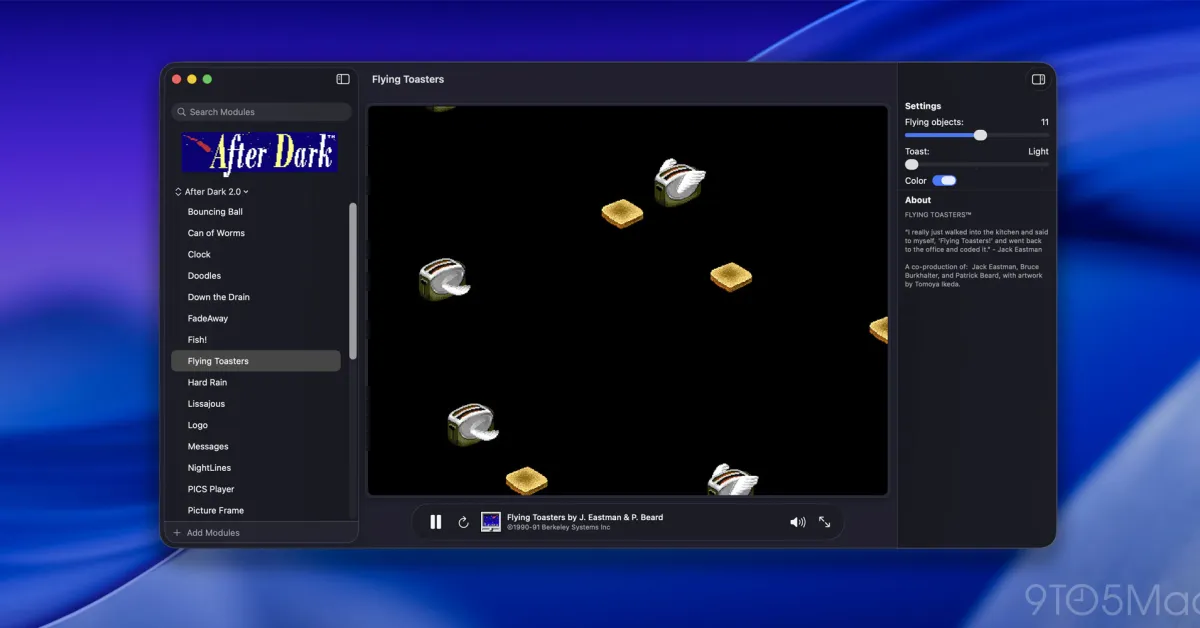1200x628 pixels.
Task: Click the toaster preview animation area
Action: pyautogui.click(x=628, y=300)
